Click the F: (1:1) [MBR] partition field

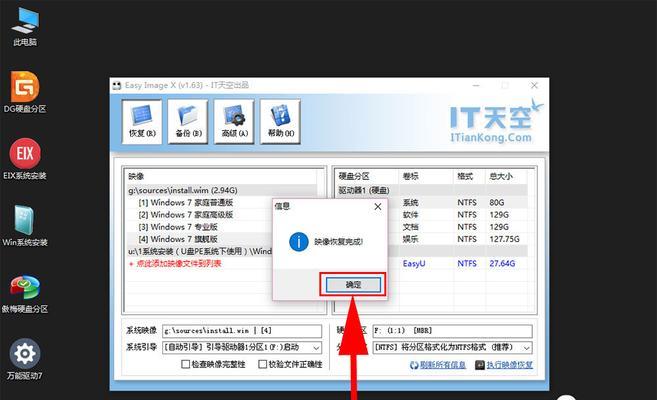tap(453, 330)
